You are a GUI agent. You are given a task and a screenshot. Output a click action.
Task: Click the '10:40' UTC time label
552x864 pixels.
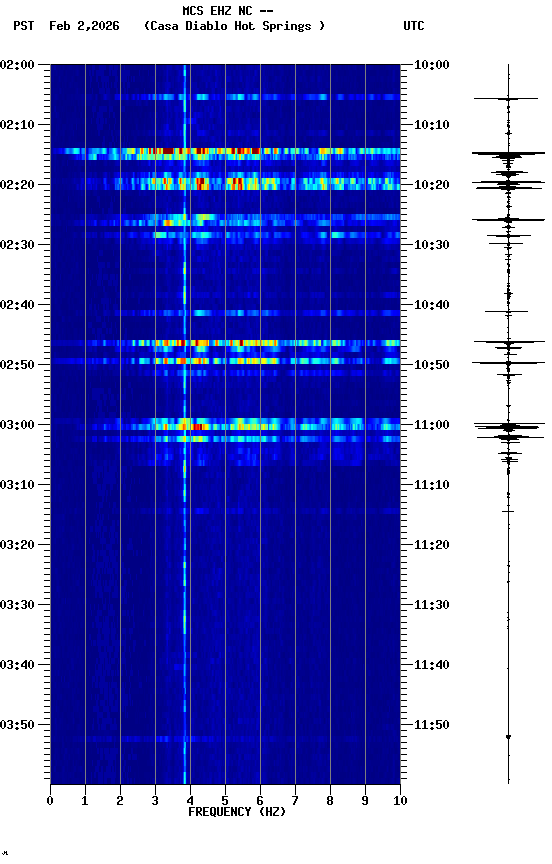(432, 305)
